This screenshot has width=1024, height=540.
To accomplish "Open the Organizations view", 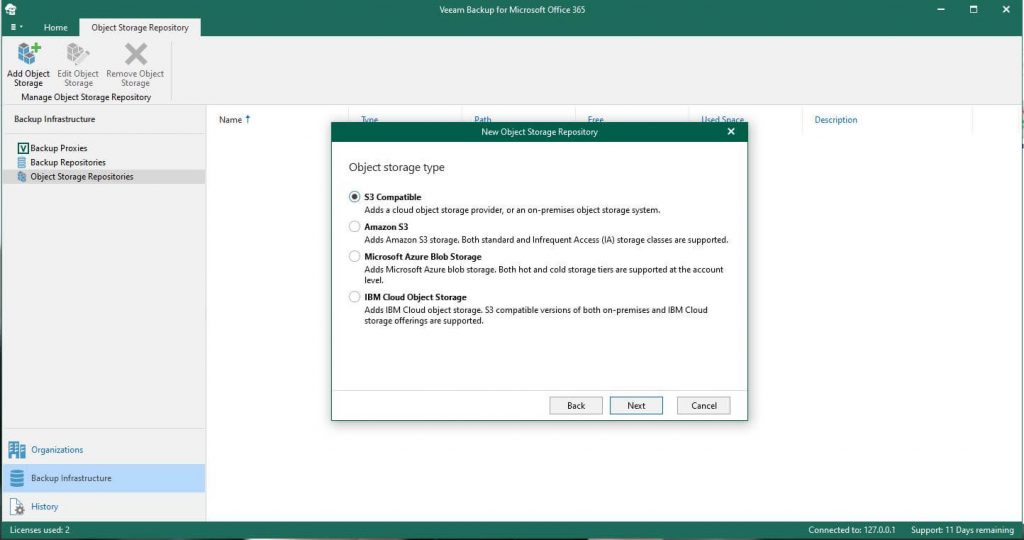I will pos(104,450).
